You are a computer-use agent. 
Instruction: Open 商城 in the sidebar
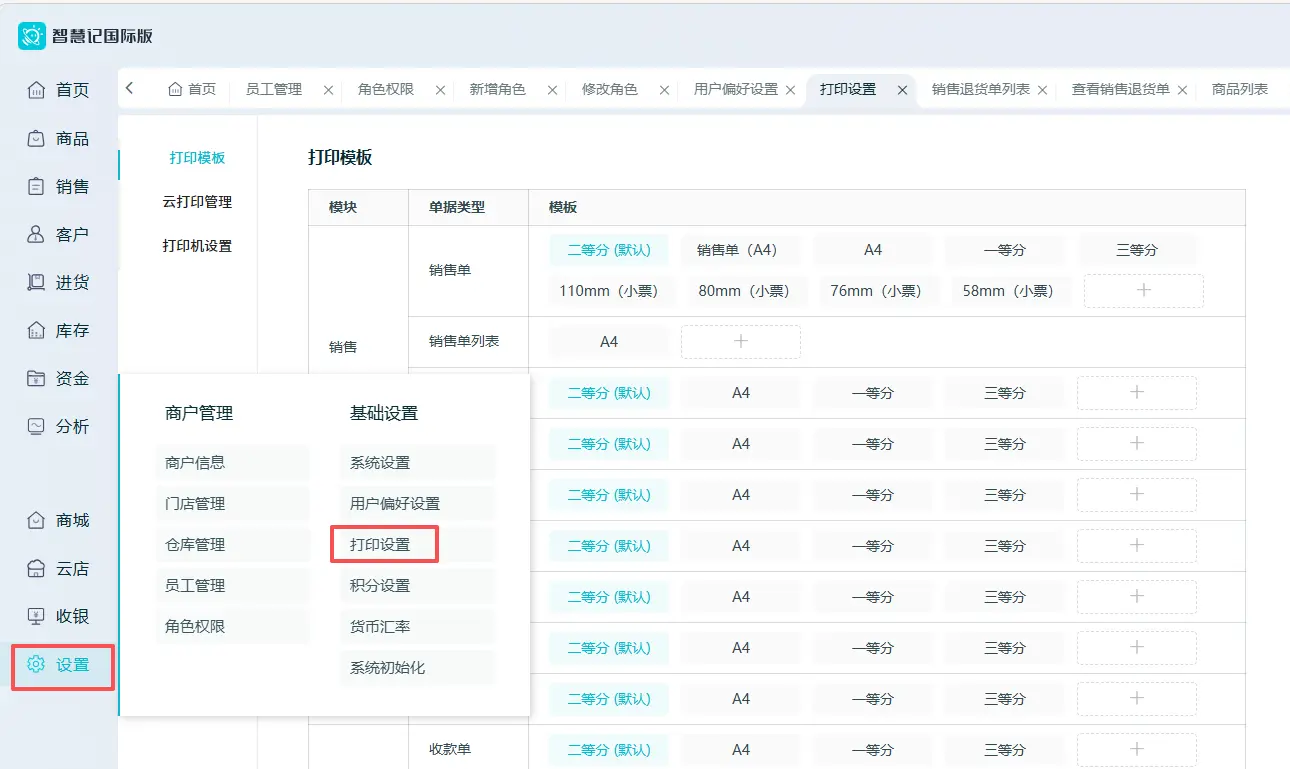(x=59, y=520)
